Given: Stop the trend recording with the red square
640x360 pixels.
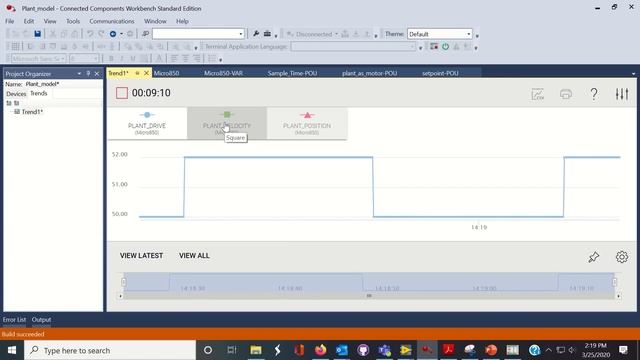Looking at the screenshot, I should point(122,93).
